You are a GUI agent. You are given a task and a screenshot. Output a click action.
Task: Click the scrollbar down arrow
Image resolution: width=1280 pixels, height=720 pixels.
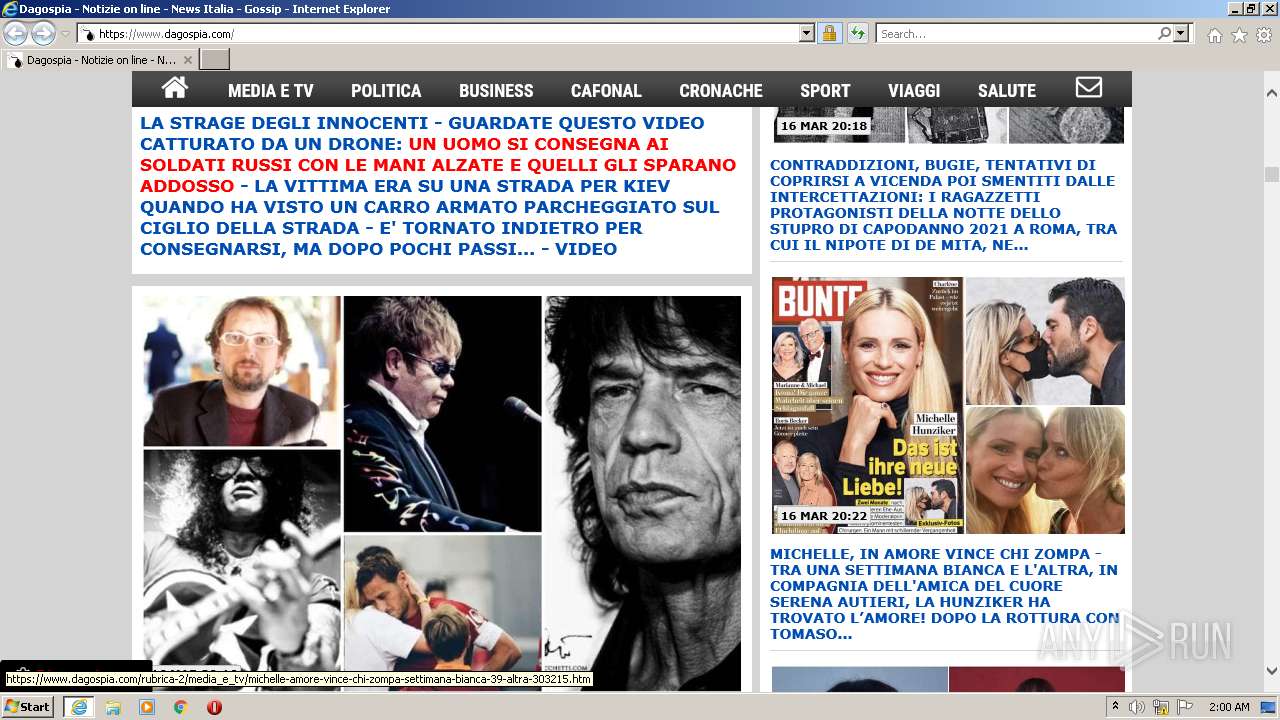tap(1271, 671)
